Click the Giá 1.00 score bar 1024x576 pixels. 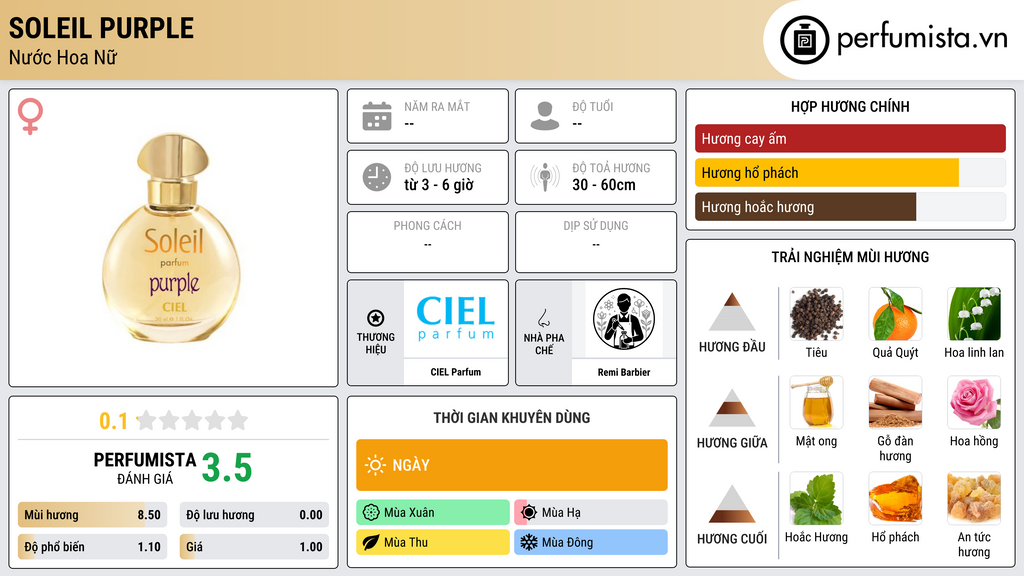(254, 547)
